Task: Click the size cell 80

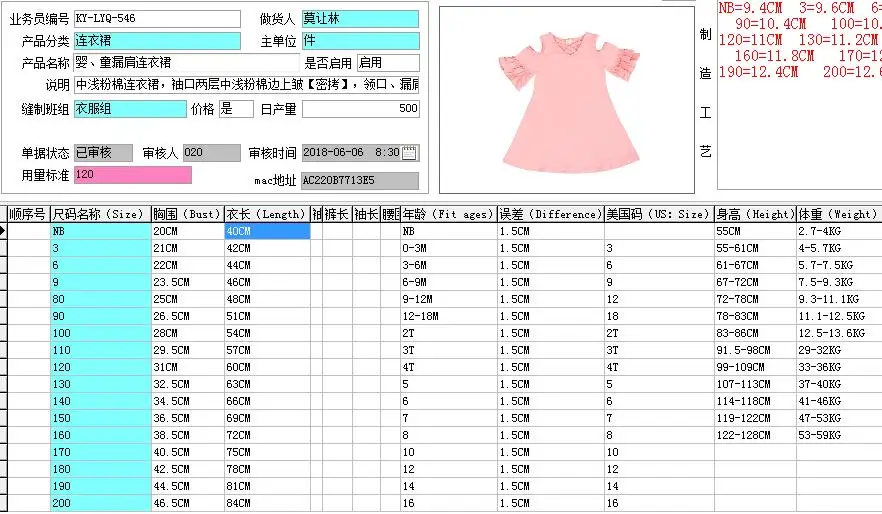Action: (100, 299)
